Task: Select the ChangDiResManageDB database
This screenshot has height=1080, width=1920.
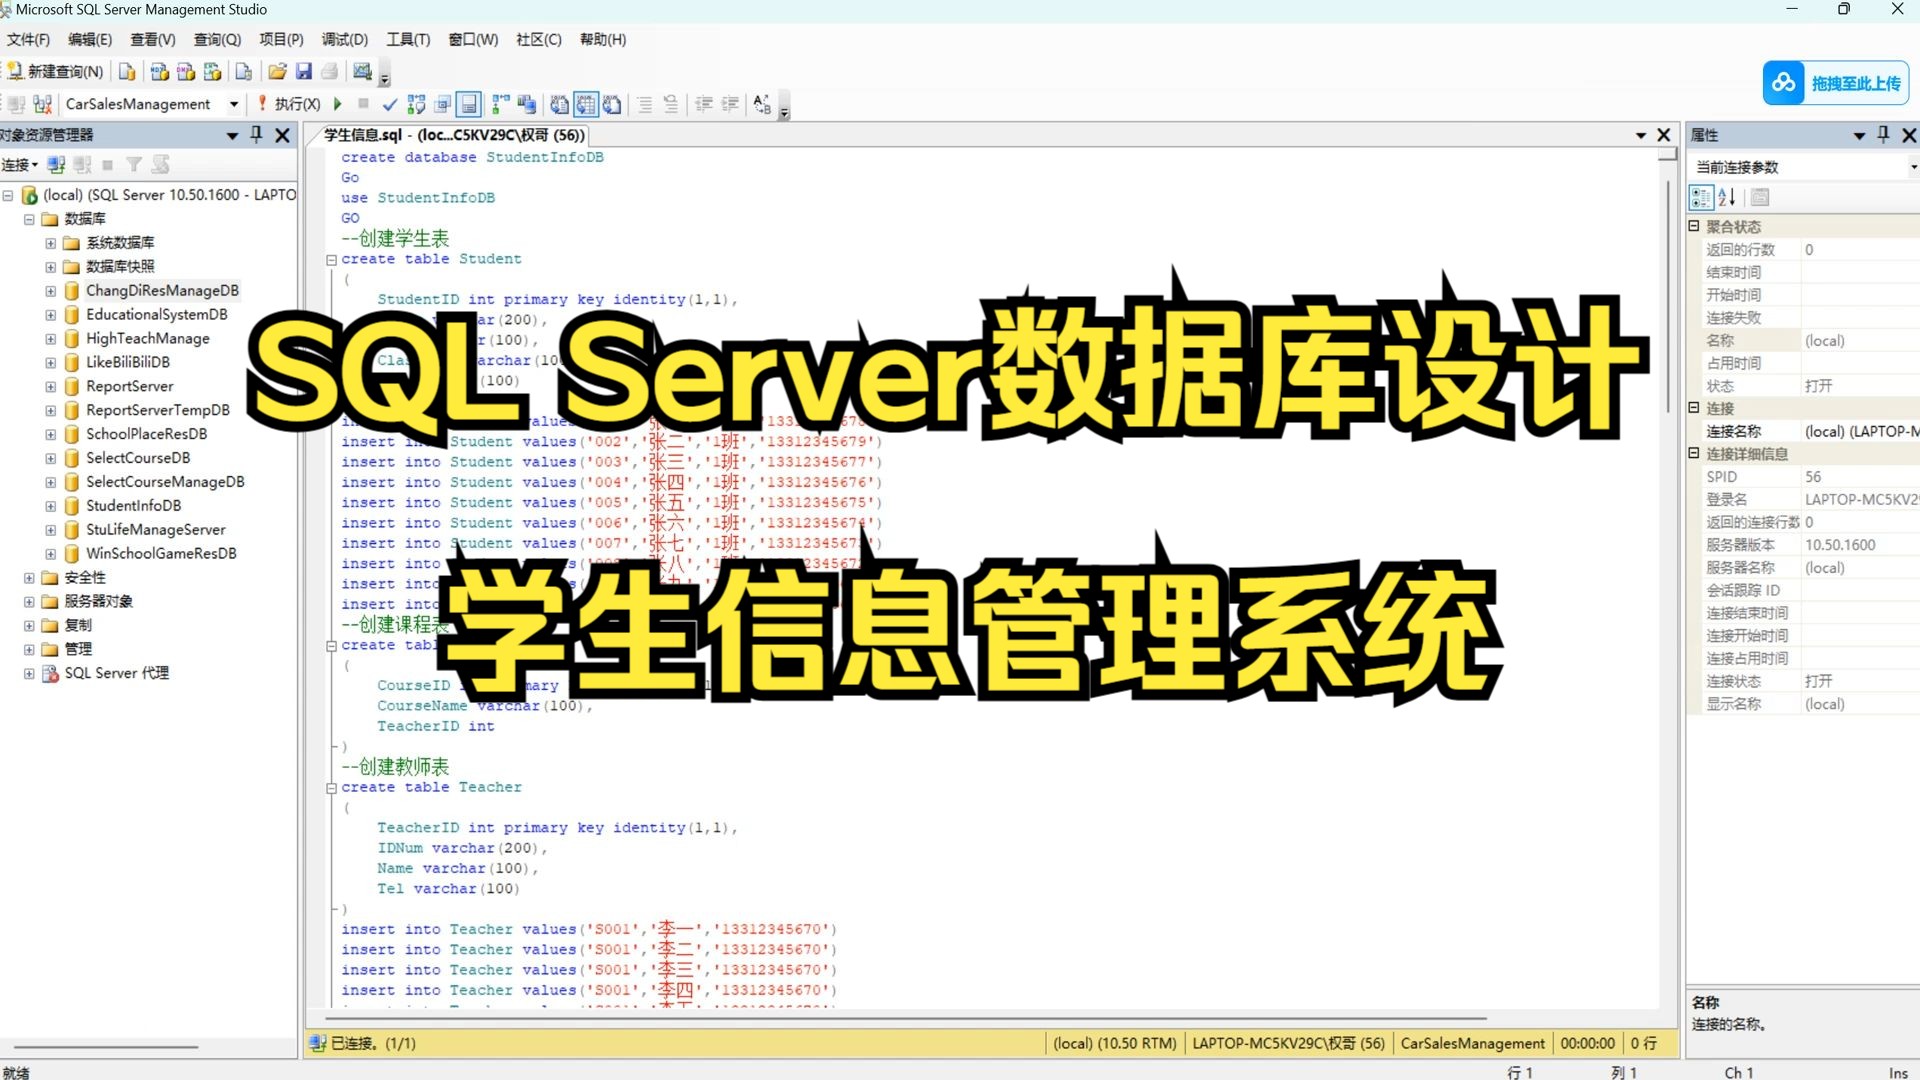Action: pyautogui.click(x=162, y=290)
